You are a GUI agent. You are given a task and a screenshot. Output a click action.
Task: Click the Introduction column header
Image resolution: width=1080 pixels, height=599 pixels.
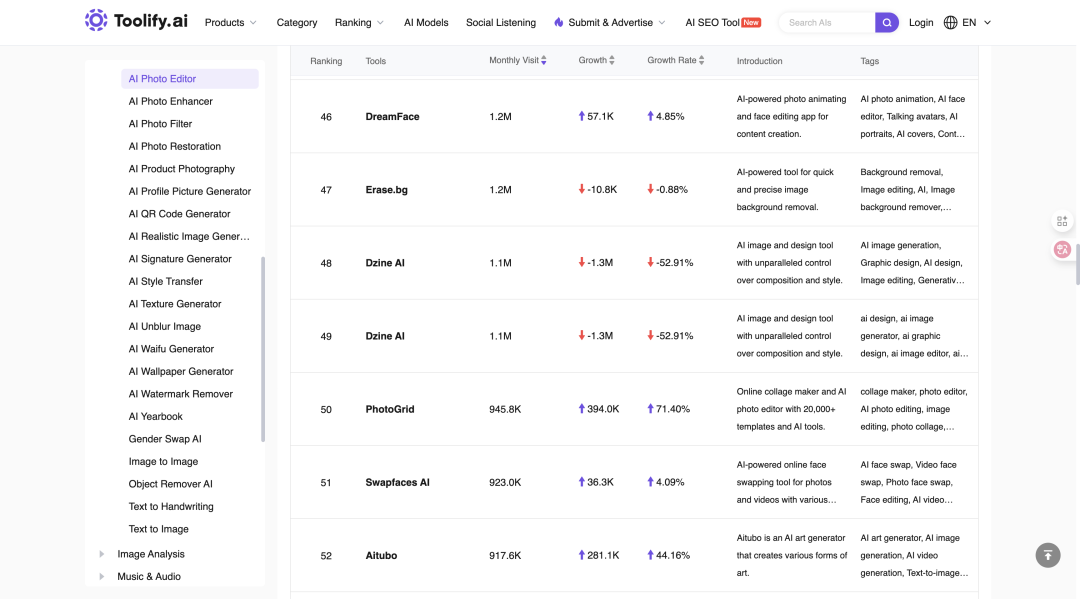[759, 61]
